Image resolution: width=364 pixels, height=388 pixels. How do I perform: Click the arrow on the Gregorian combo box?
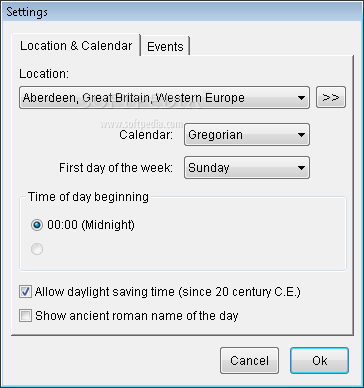[301, 135]
